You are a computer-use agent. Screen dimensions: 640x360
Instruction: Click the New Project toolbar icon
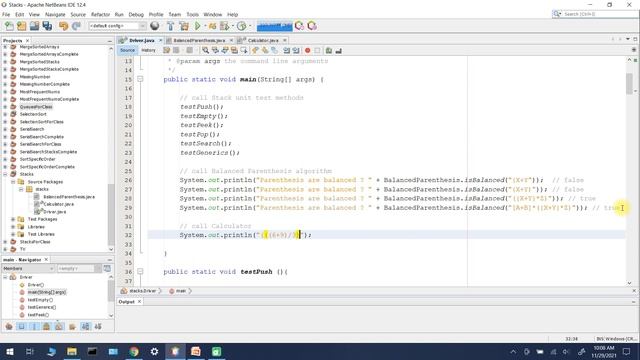coord(22,26)
